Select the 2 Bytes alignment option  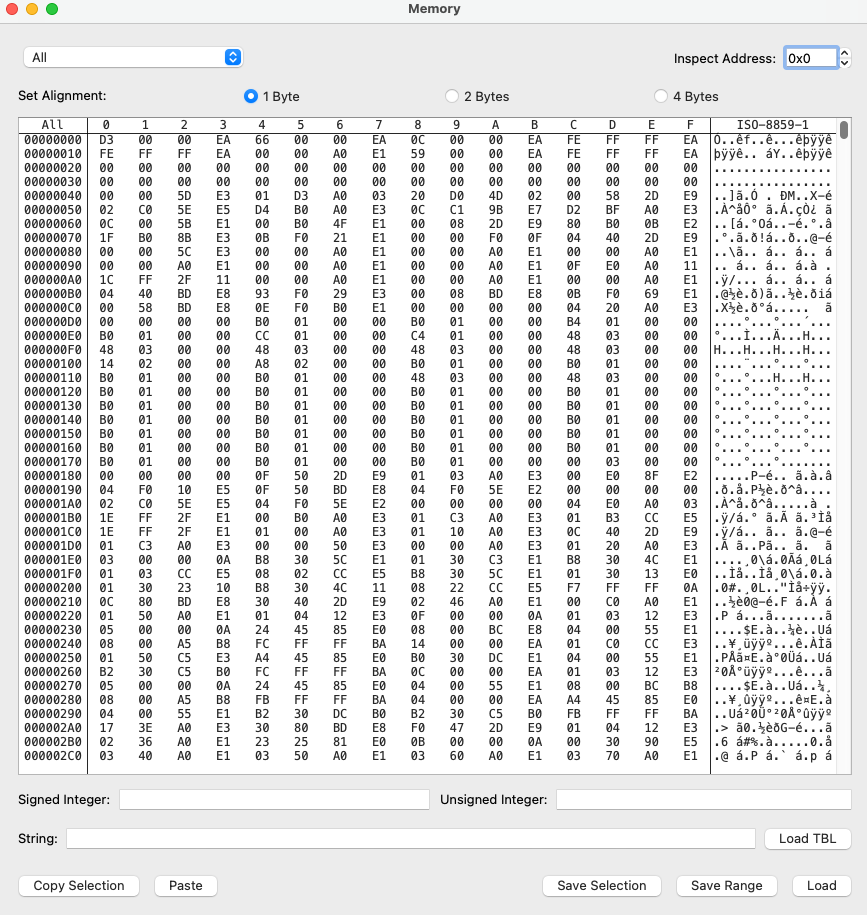(x=452, y=96)
